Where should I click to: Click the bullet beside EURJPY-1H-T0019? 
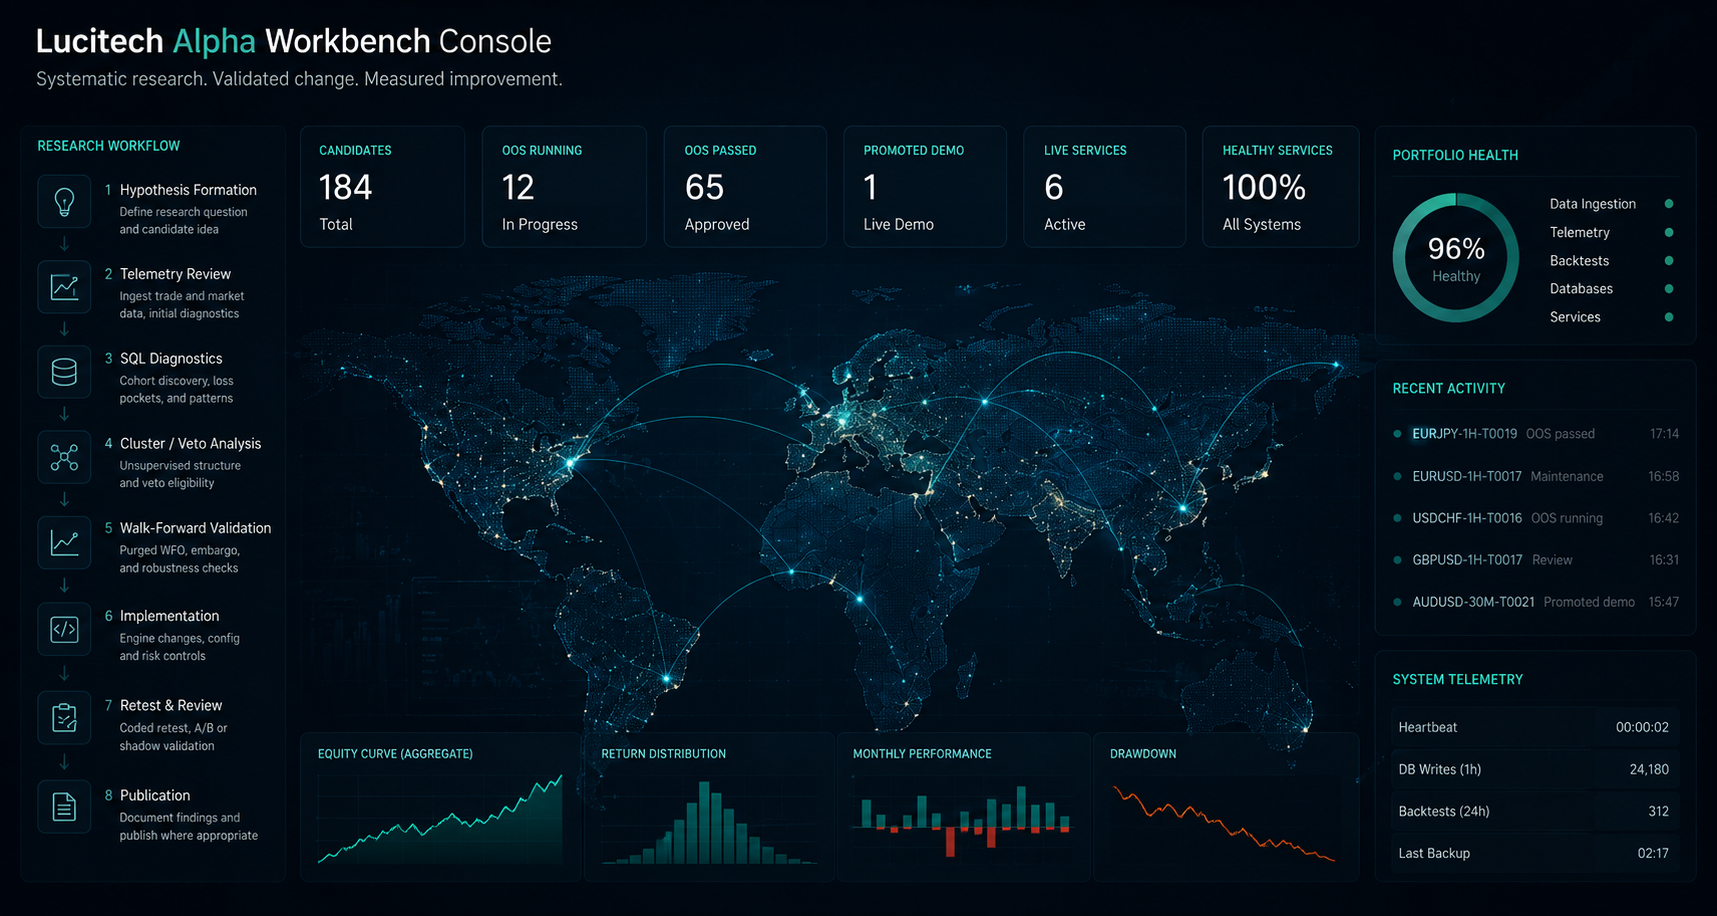point(1397,434)
